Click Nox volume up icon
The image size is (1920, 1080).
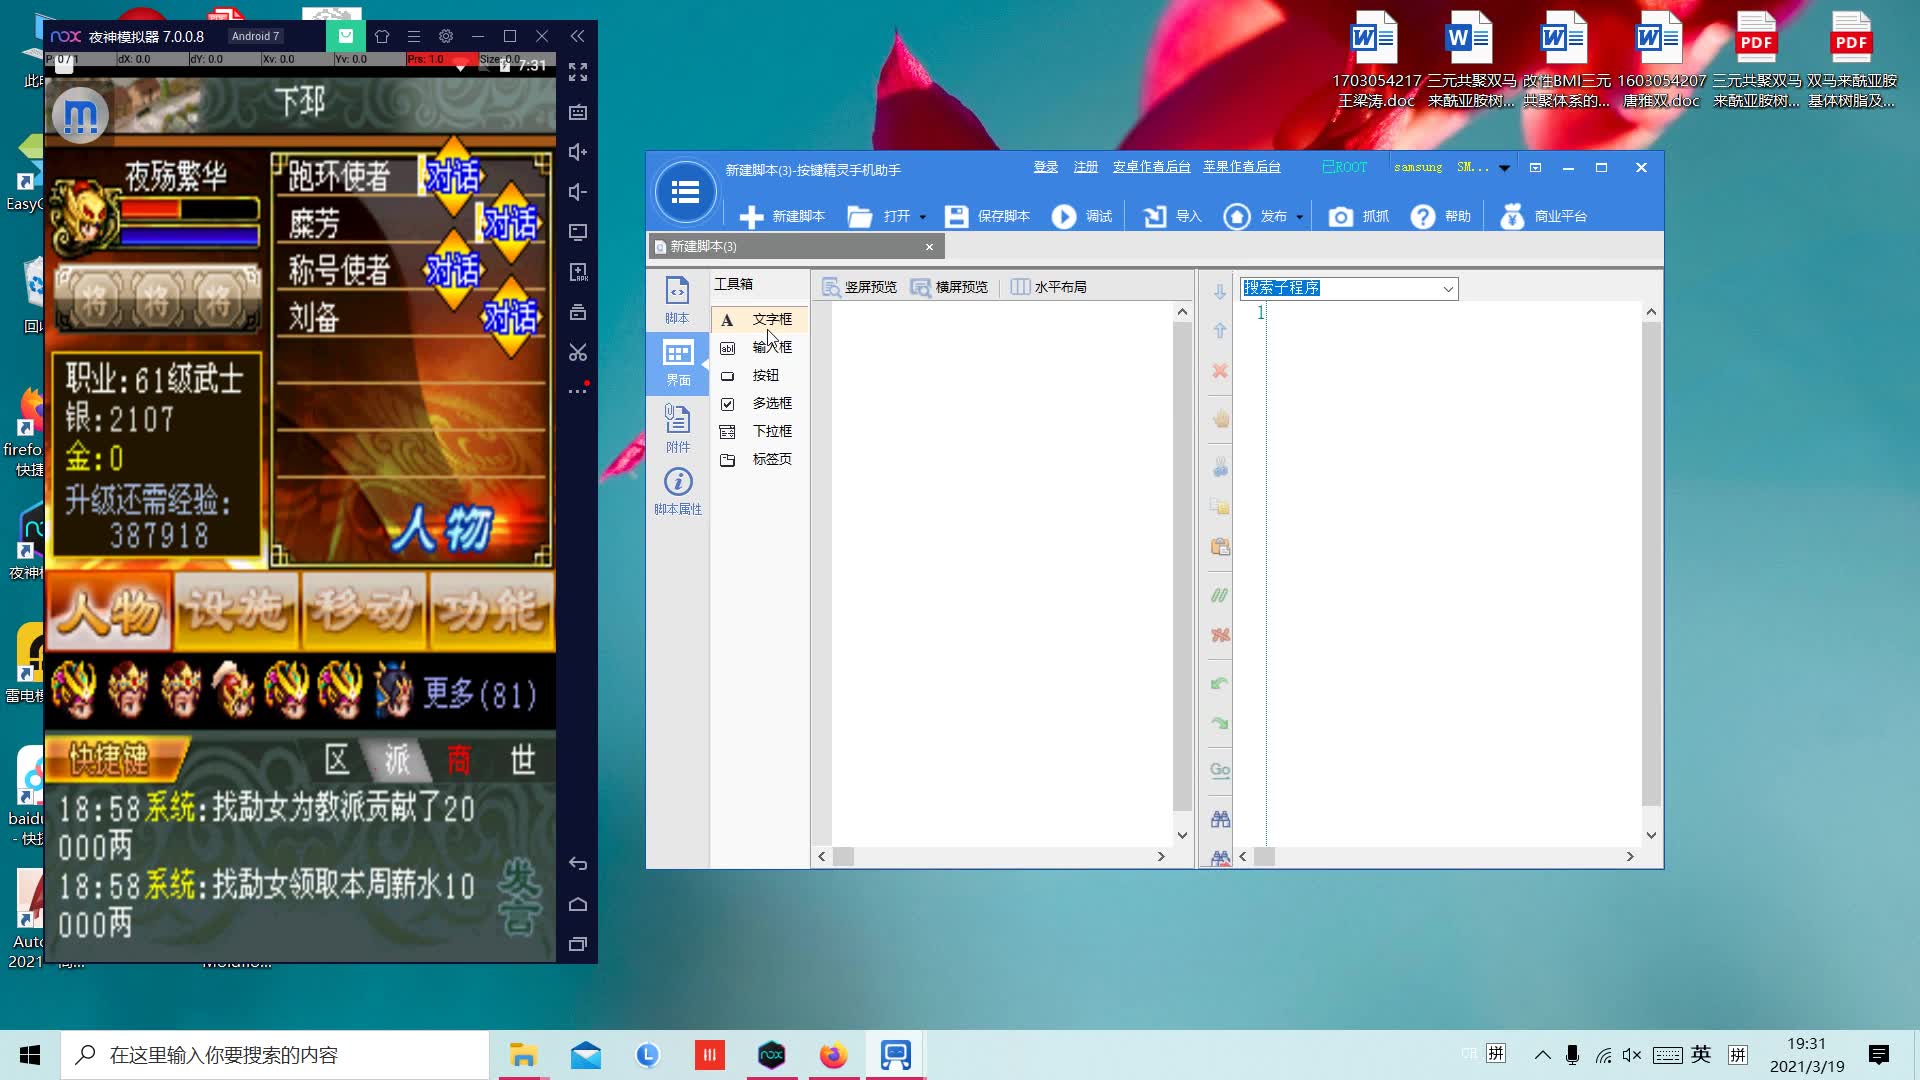(x=578, y=152)
